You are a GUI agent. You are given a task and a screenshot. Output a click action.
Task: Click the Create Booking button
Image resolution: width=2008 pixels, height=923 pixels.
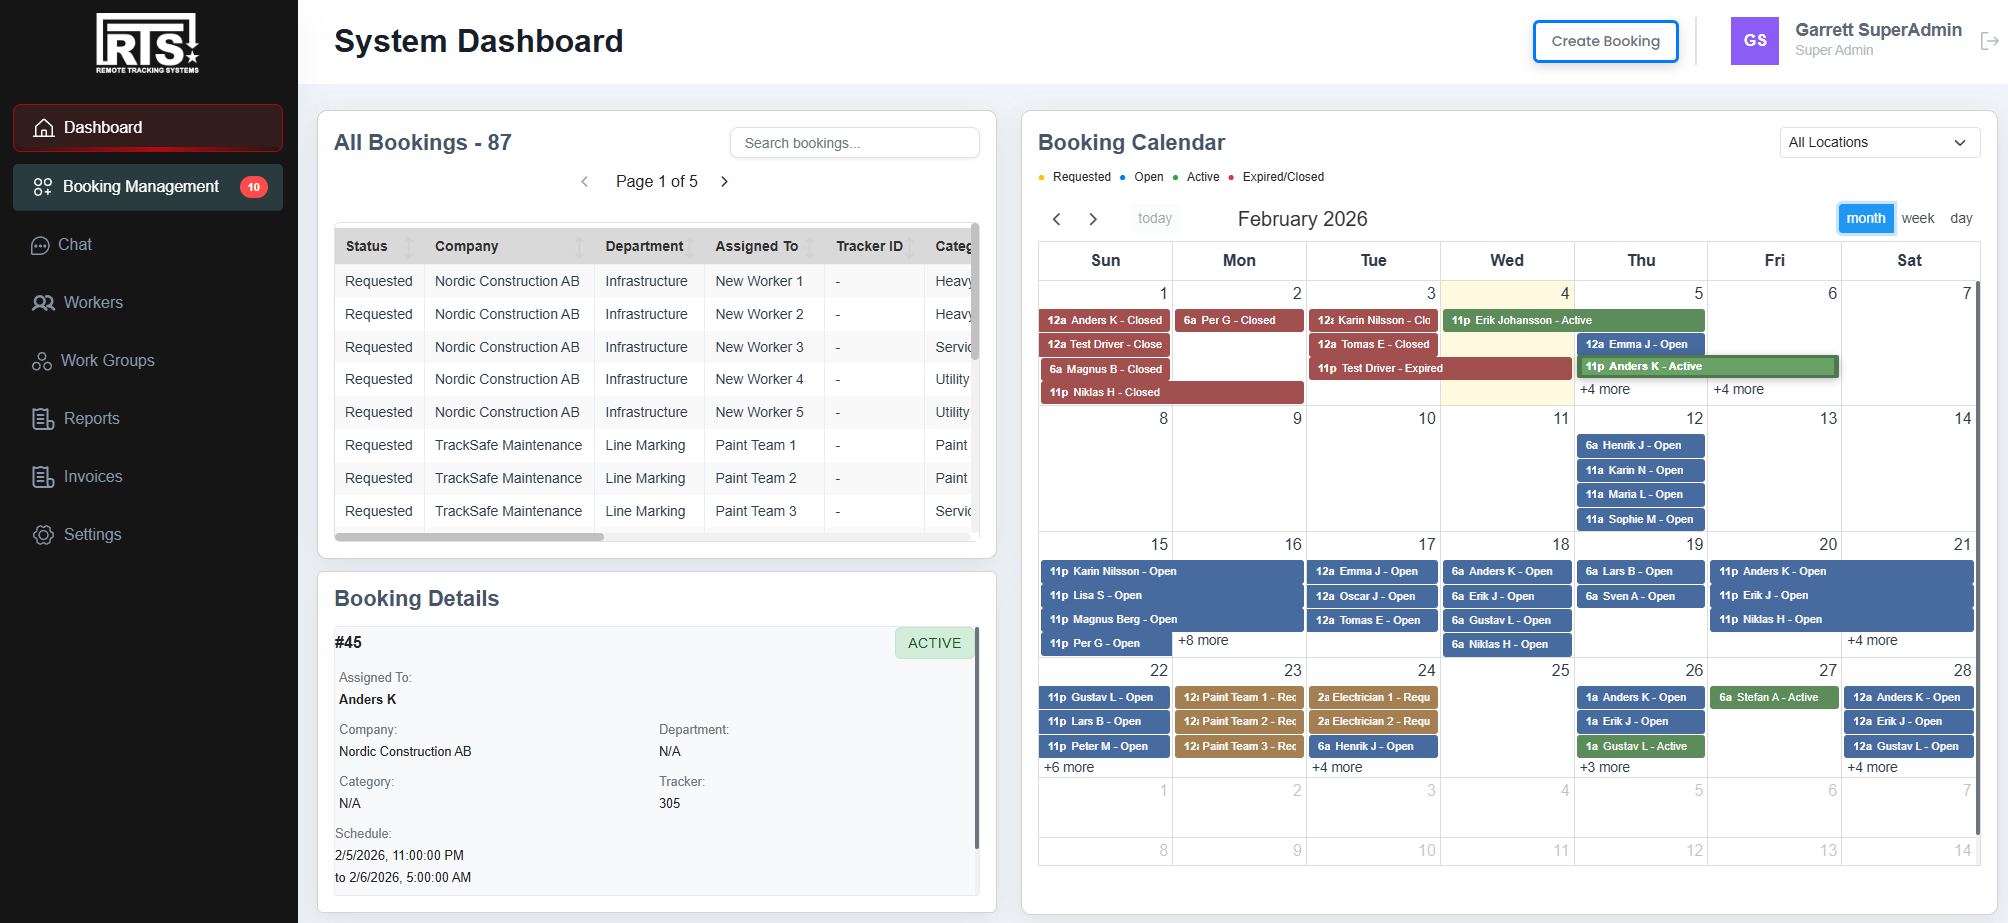[1605, 41]
